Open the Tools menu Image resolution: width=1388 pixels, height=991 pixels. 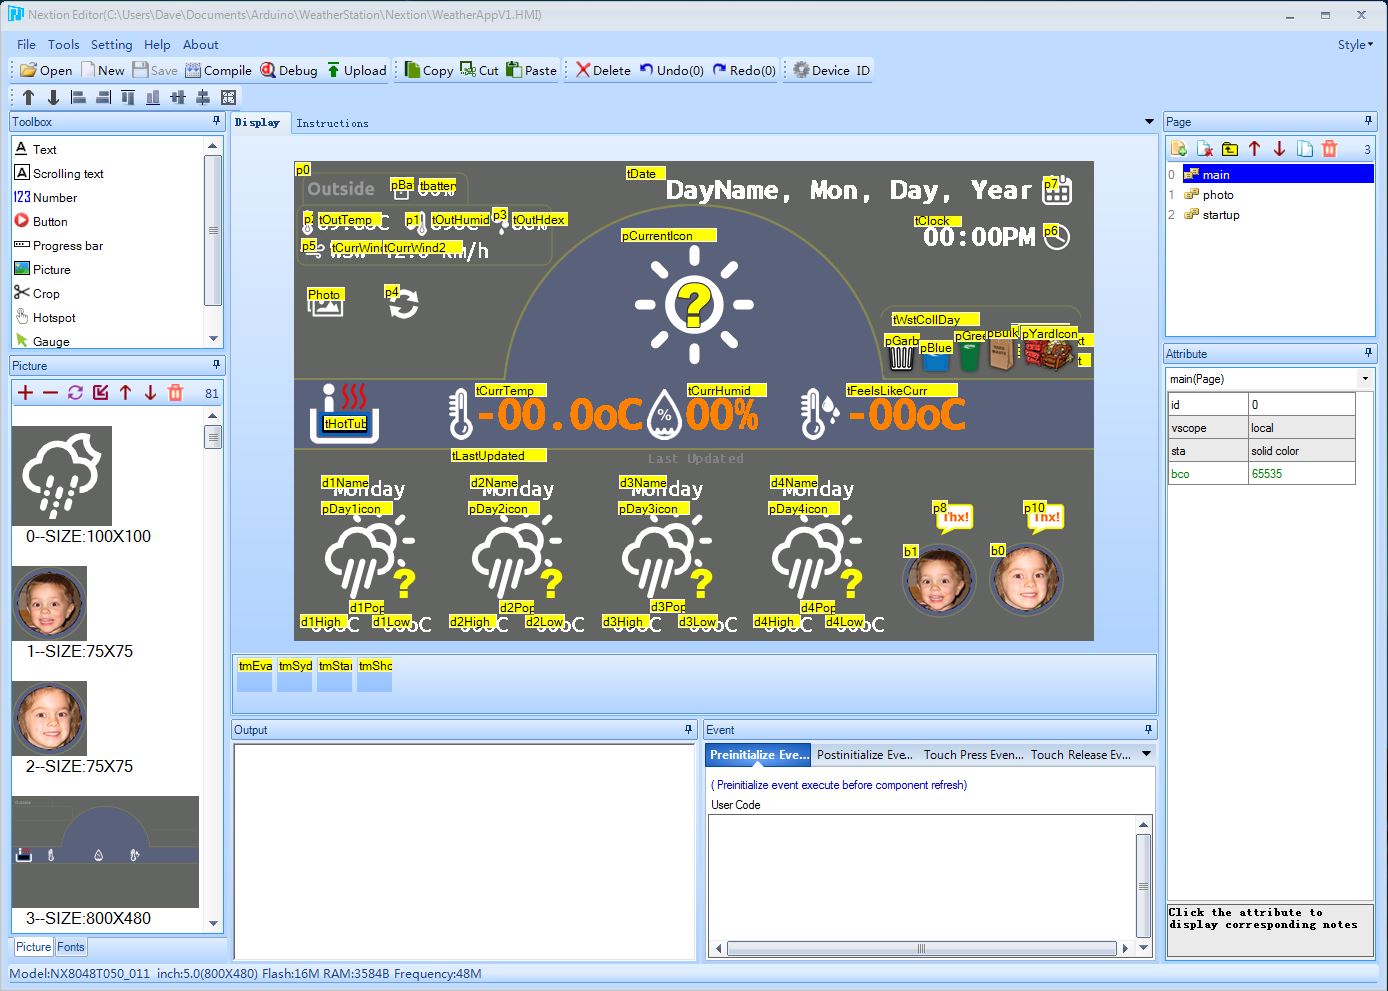click(63, 44)
